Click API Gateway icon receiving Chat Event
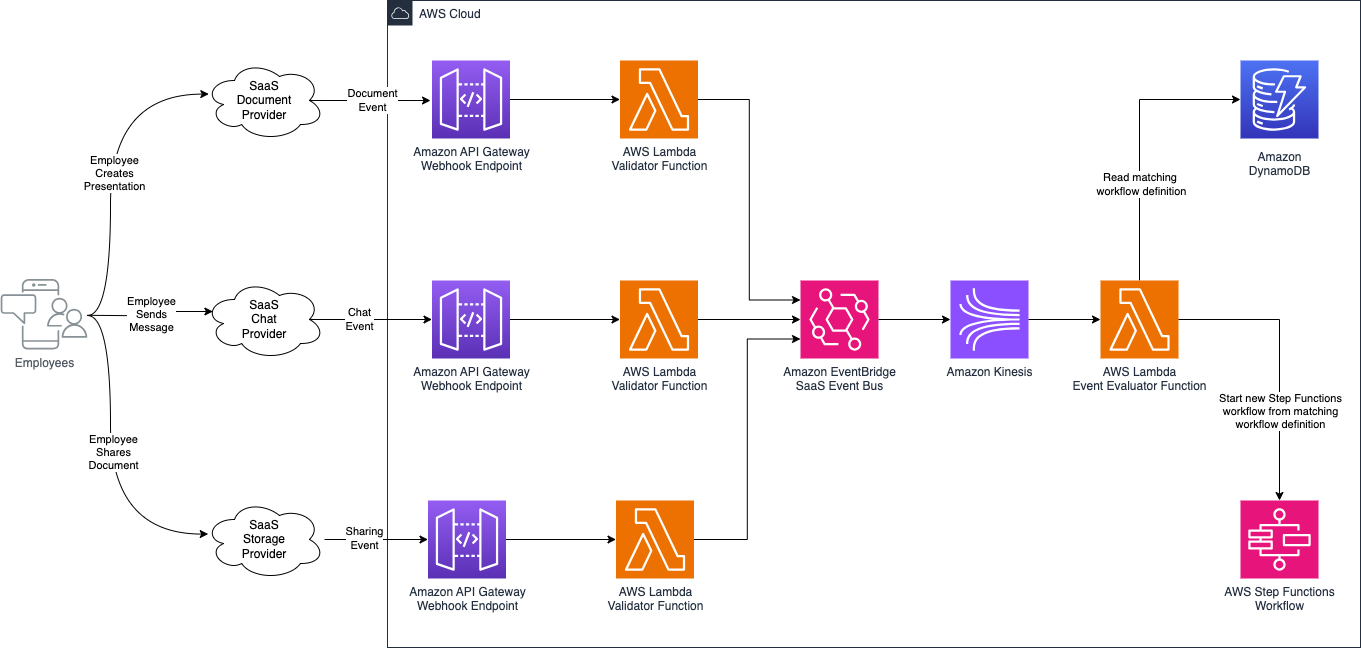This screenshot has width=1361, height=648. pos(471,320)
